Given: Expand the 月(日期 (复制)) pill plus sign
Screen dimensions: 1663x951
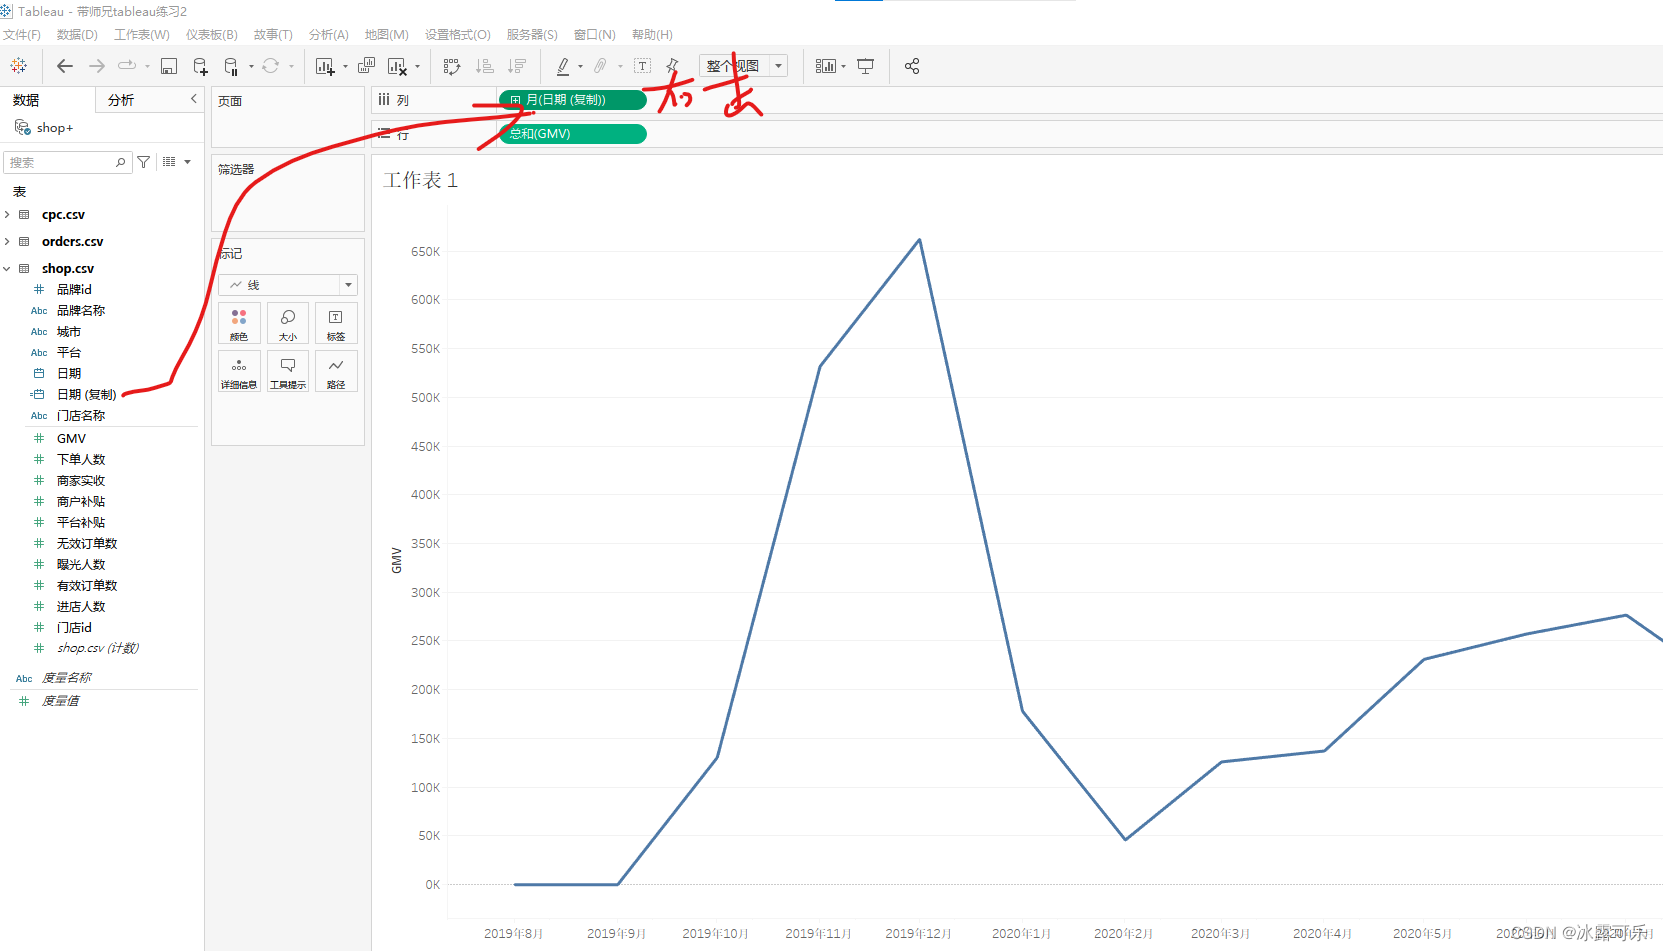Looking at the screenshot, I should pos(515,100).
